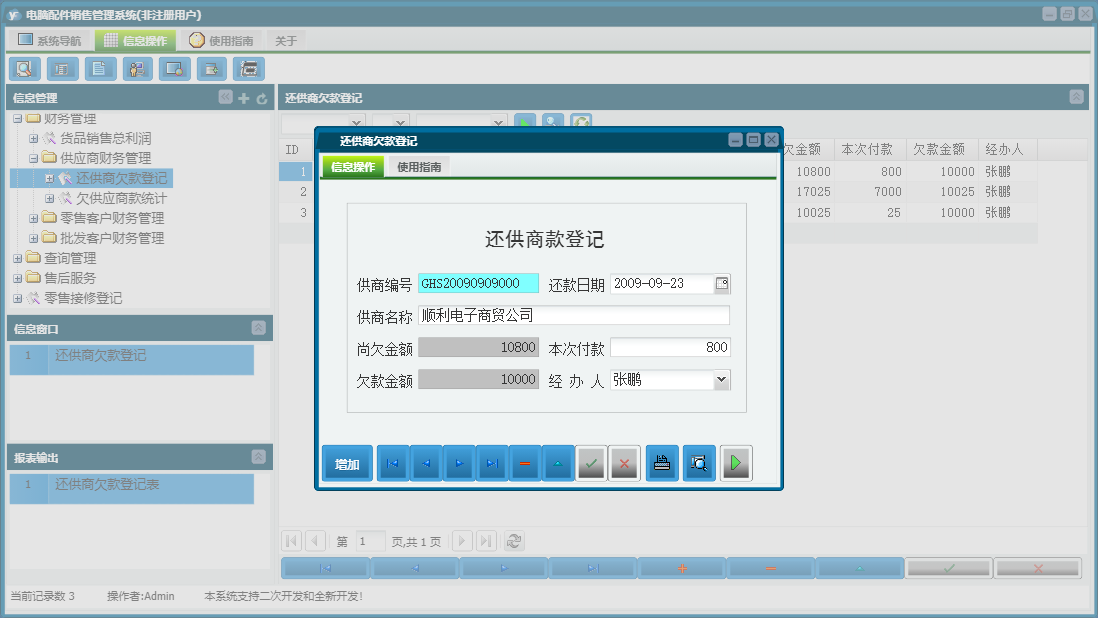Screen dimensions: 1098x618
Task: Open the 还款日期 date picker
Action: pos(722,284)
